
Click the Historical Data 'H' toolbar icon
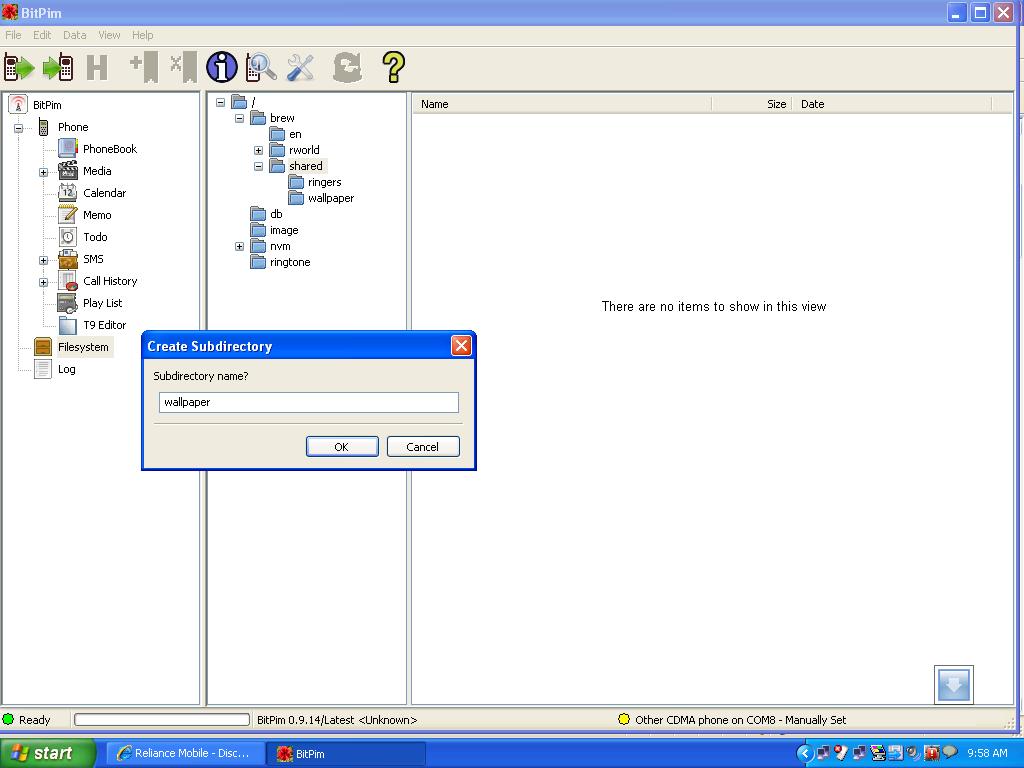[x=97, y=67]
